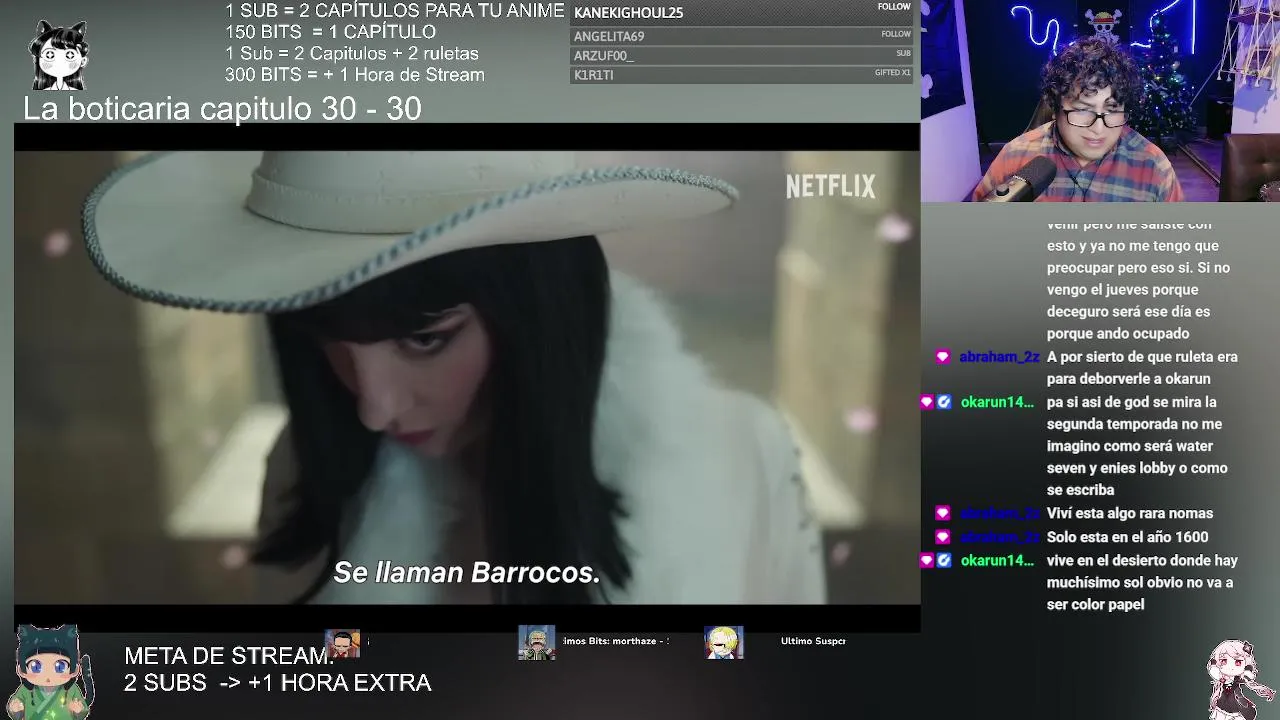Screen dimensions: 1280x720
Task: Click '1 Sub = 2 Capitulos + 2 ruletas'
Action: pyautogui.click(x=352, y=54)
